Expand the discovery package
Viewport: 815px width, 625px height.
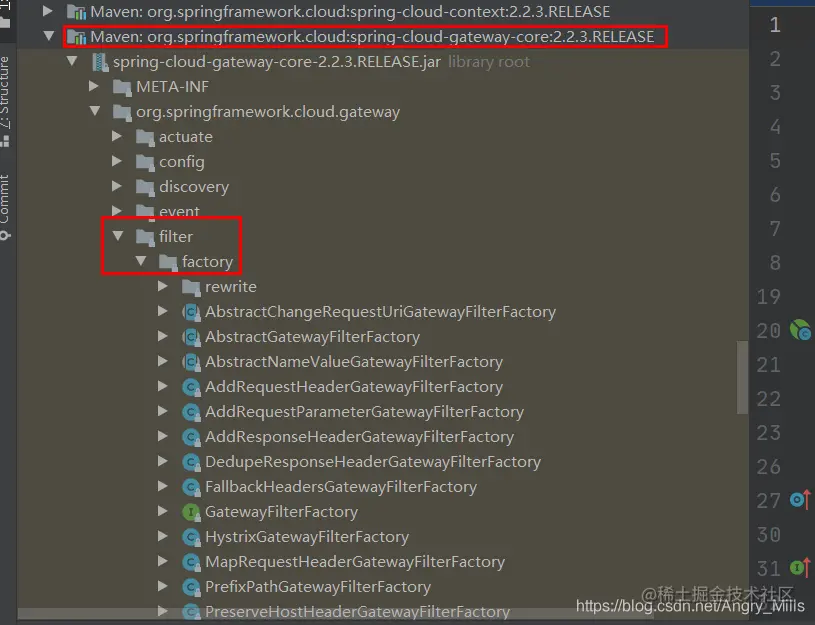pos(116,186)
